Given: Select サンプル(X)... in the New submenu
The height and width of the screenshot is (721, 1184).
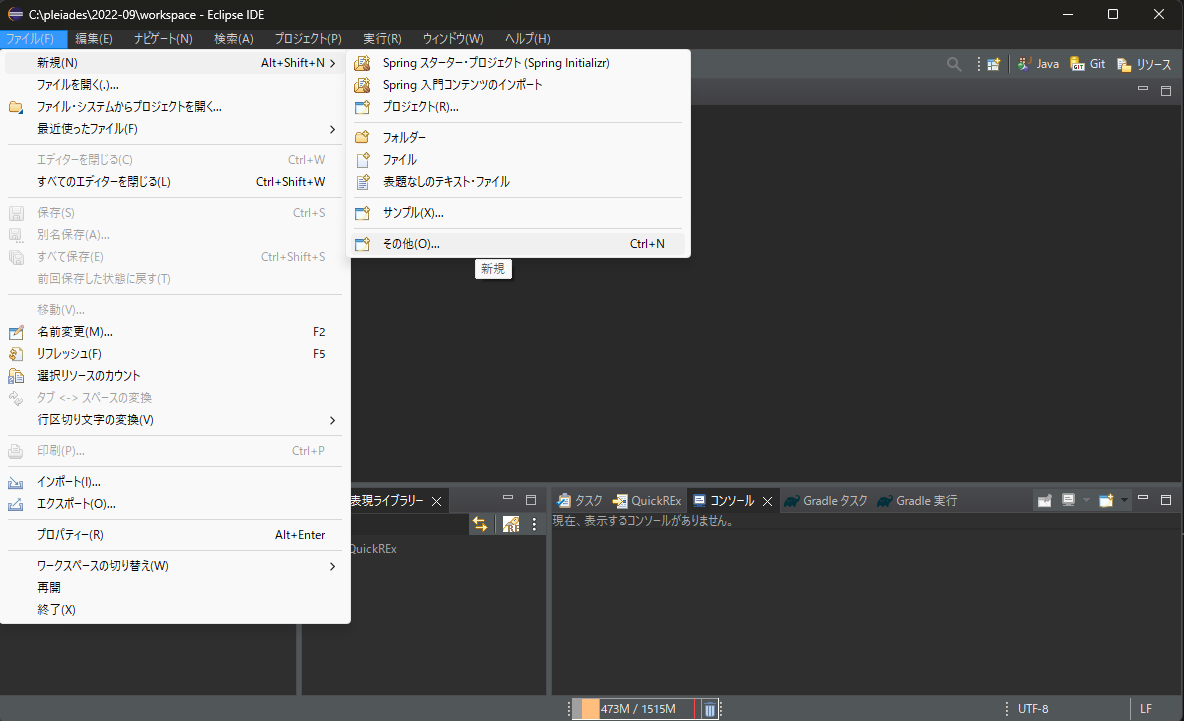Looking at the screenshot, I should [x=519, y=213].
